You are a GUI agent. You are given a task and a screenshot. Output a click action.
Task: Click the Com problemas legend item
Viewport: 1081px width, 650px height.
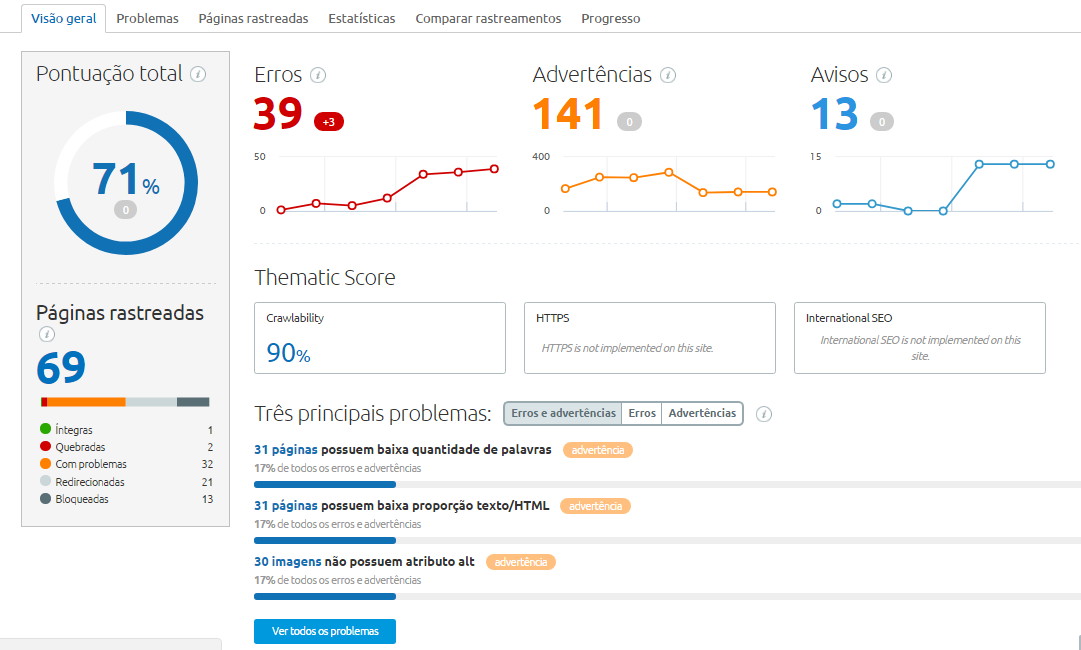[90, 464]
